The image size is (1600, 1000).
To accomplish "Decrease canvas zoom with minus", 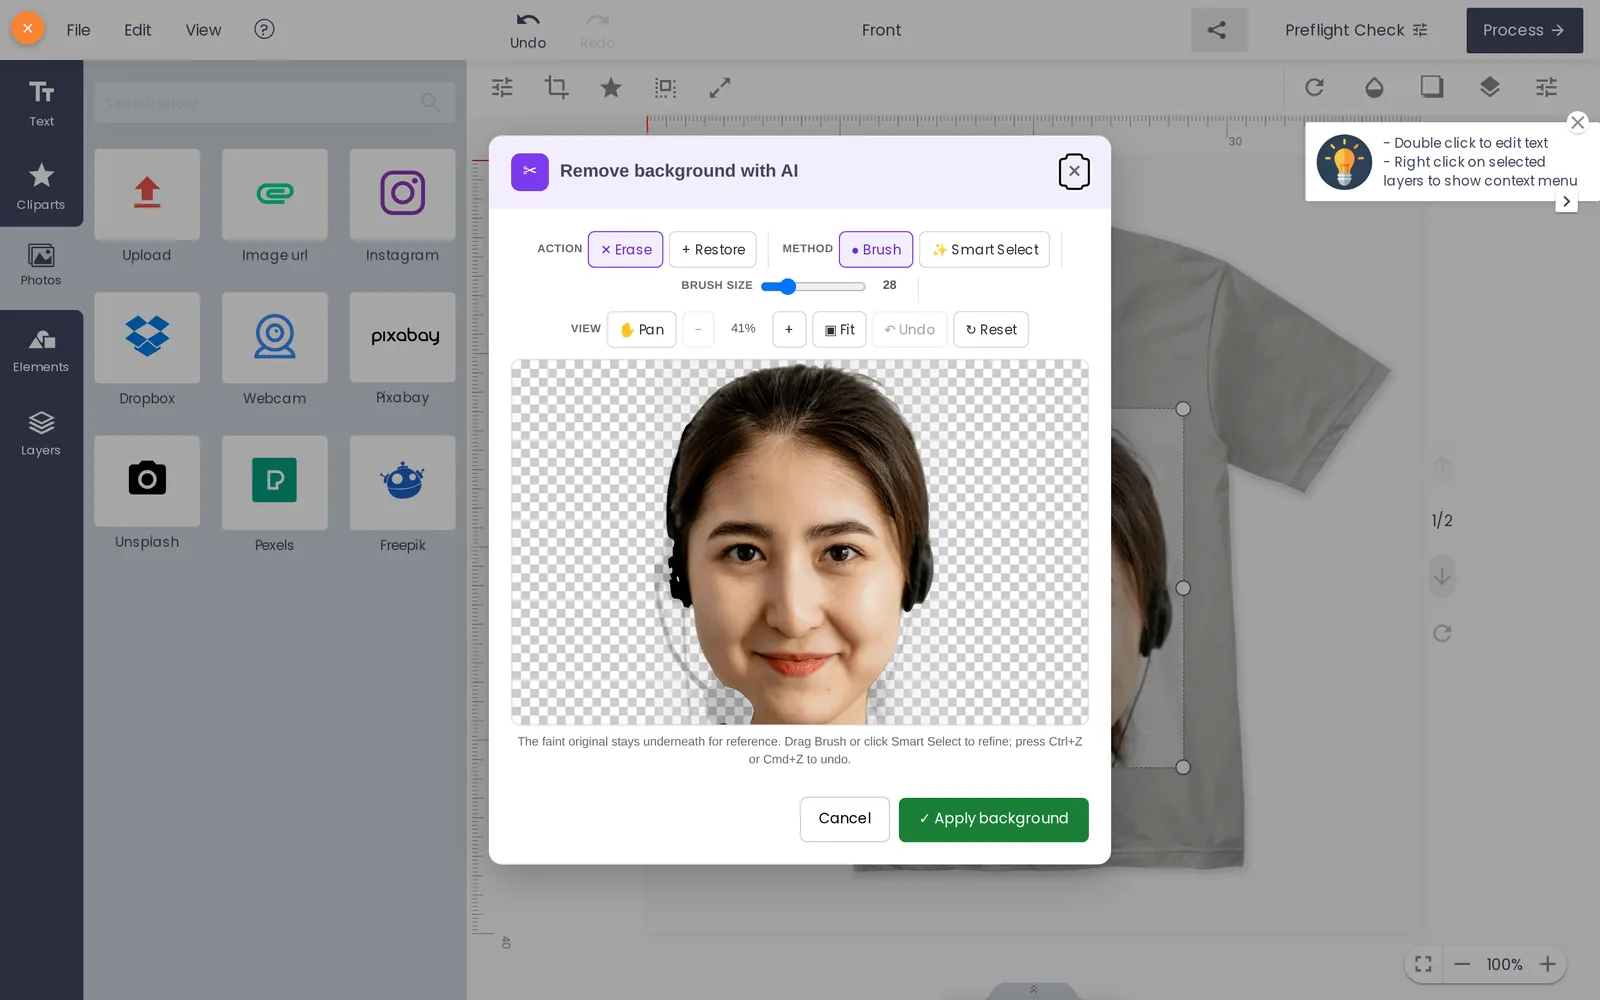I will 1462,964.
